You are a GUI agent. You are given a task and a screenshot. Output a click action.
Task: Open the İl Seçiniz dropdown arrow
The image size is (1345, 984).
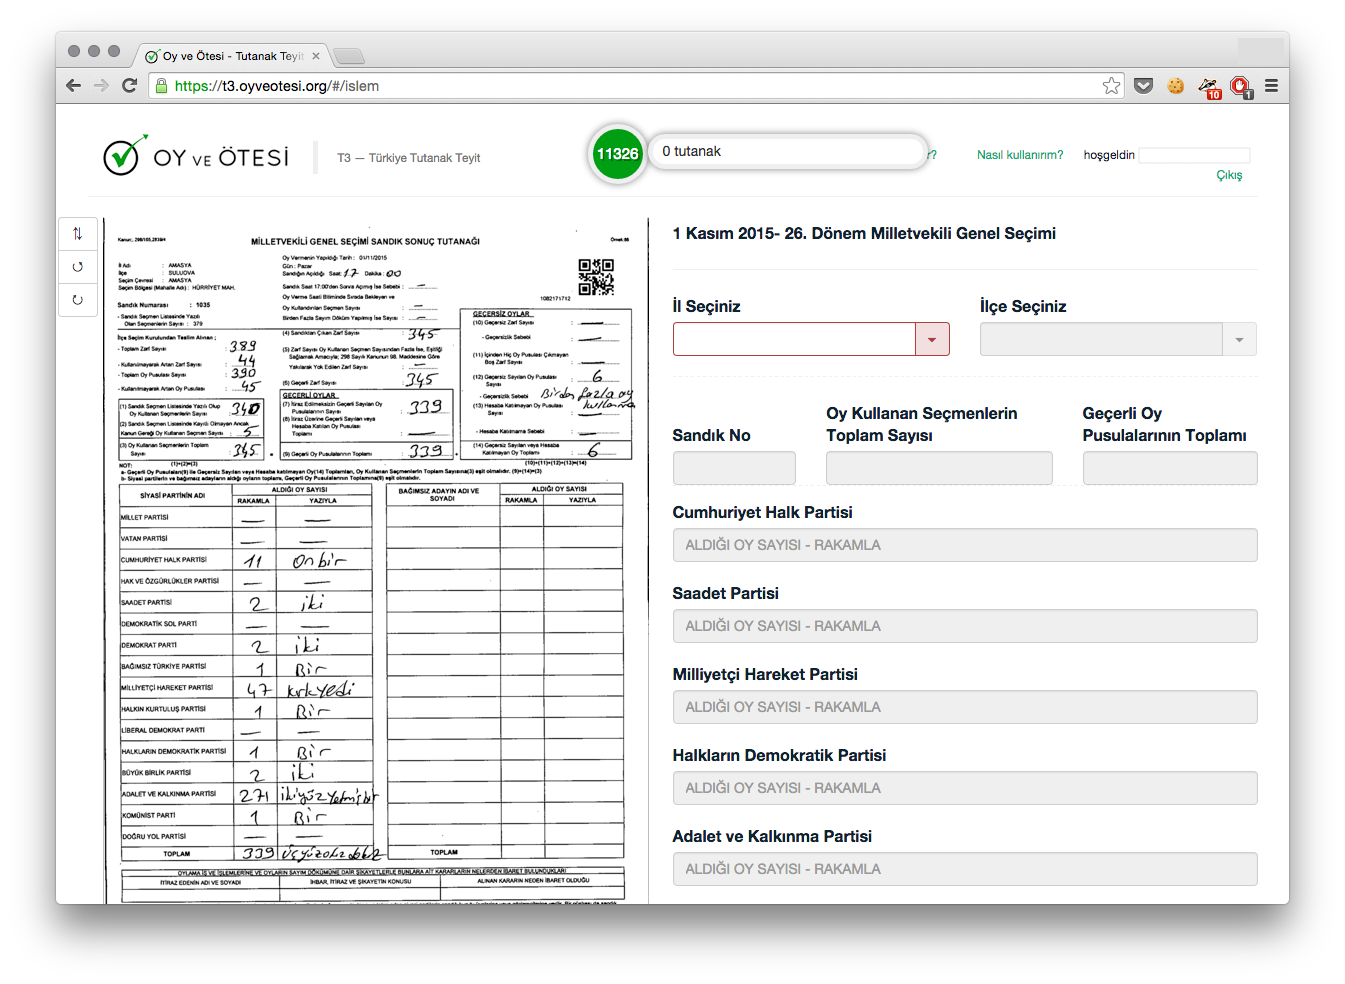(x=932, y=339)
